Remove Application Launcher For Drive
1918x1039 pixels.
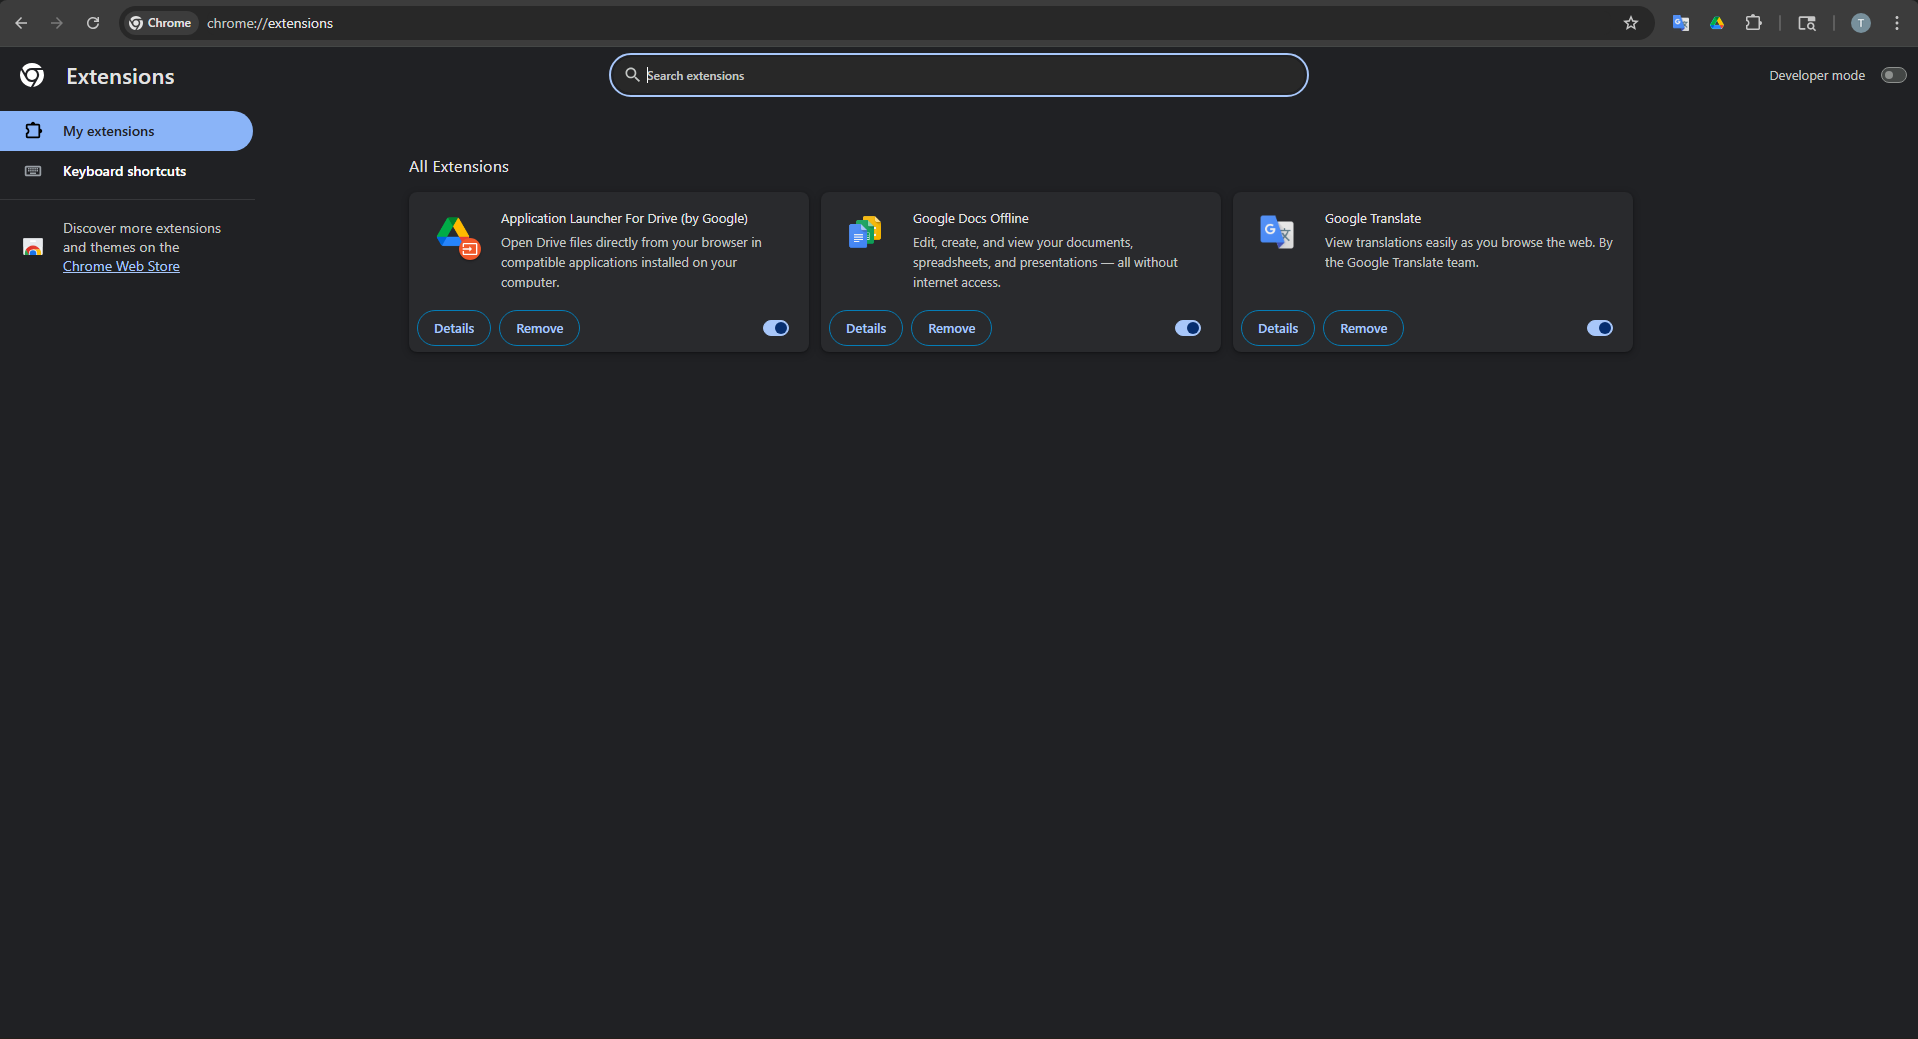(540, 328)
